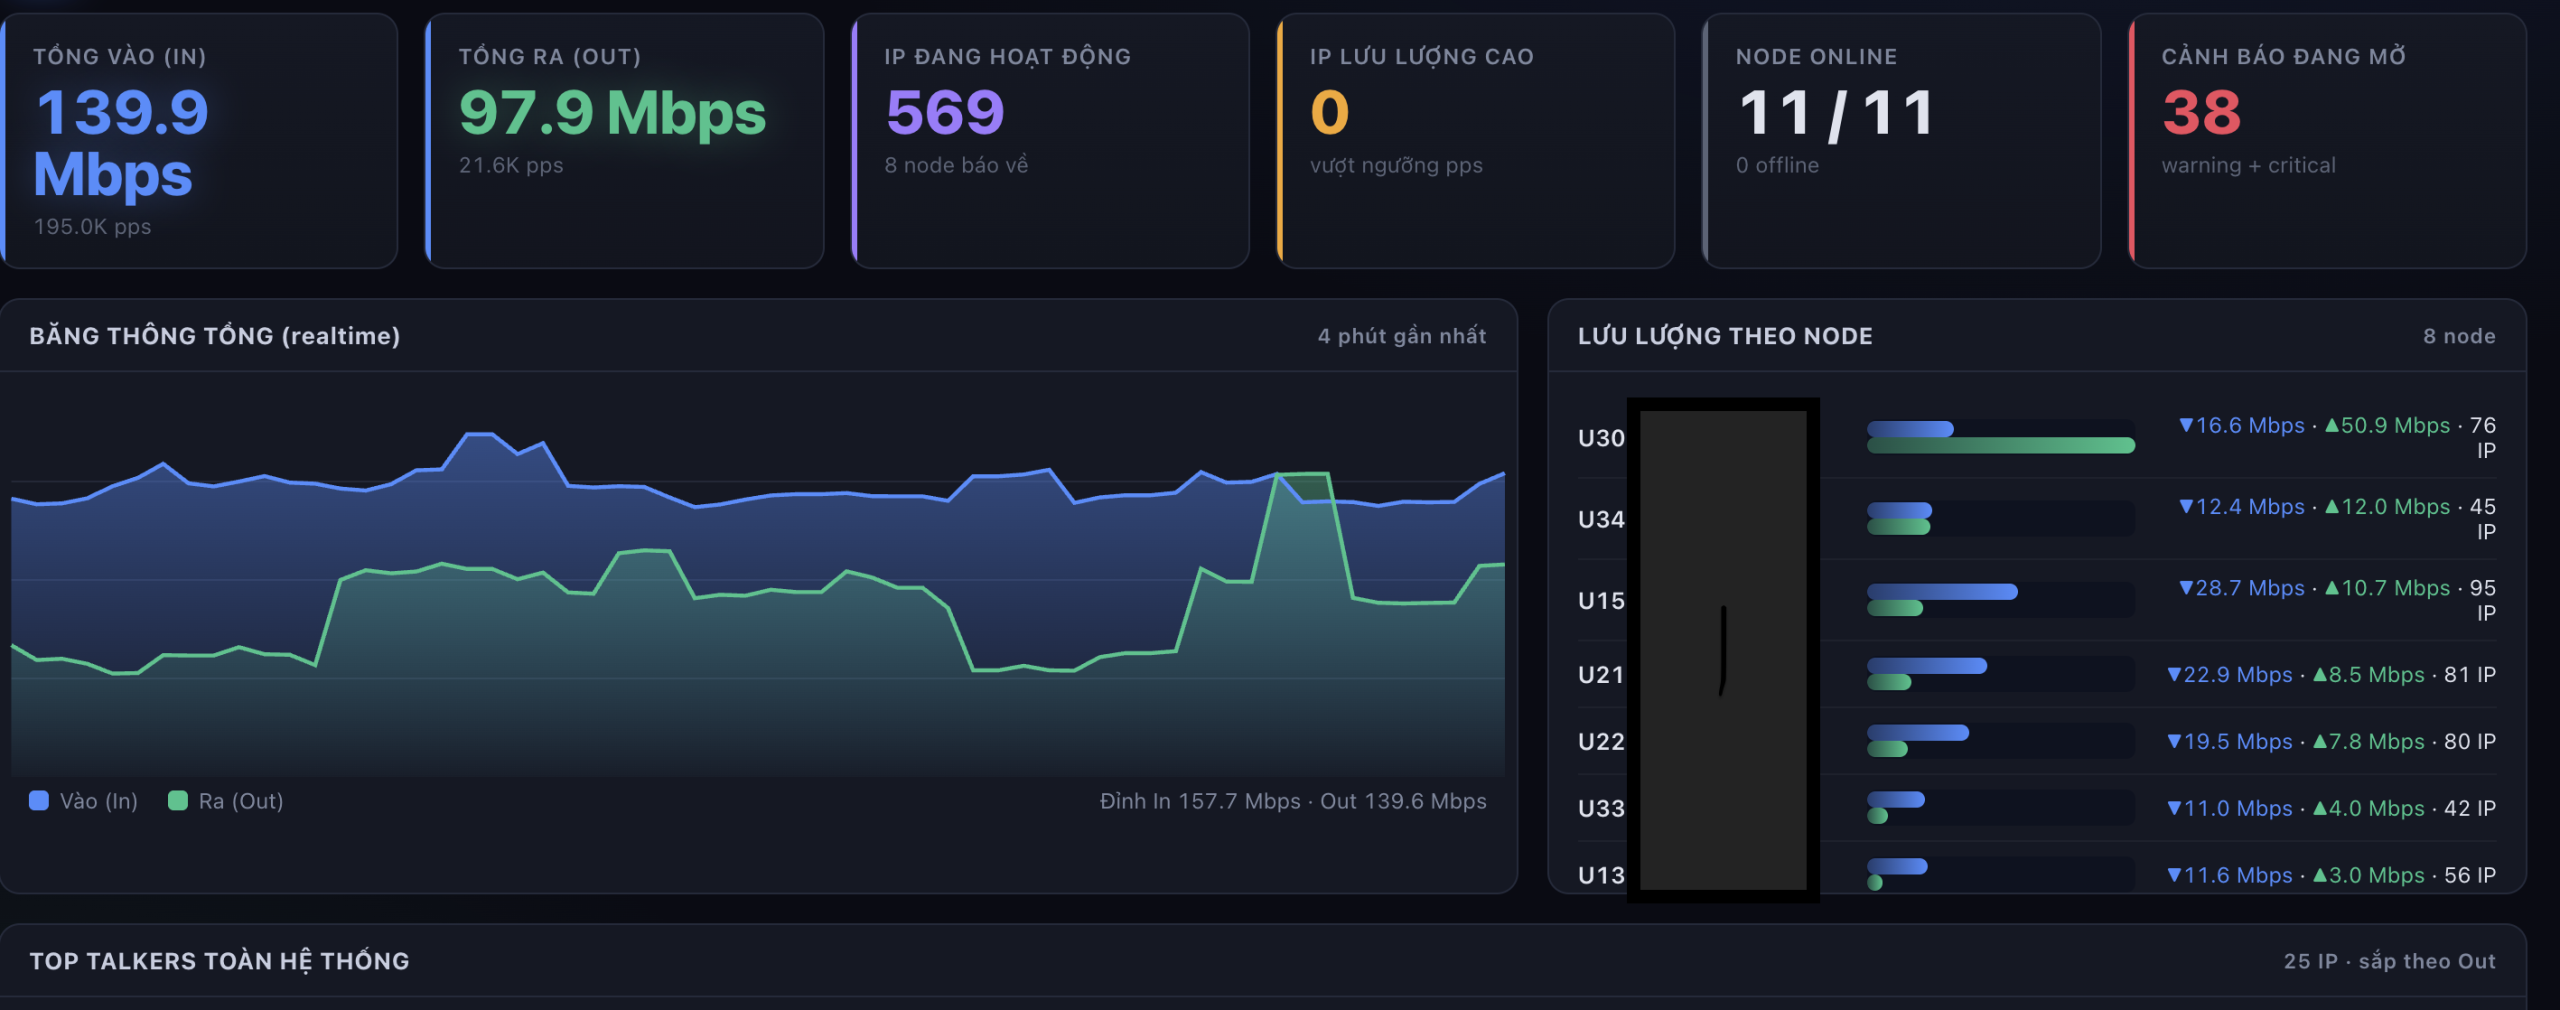
Task: Click the '0 offline' text
Action: [x=1777, y=165]
